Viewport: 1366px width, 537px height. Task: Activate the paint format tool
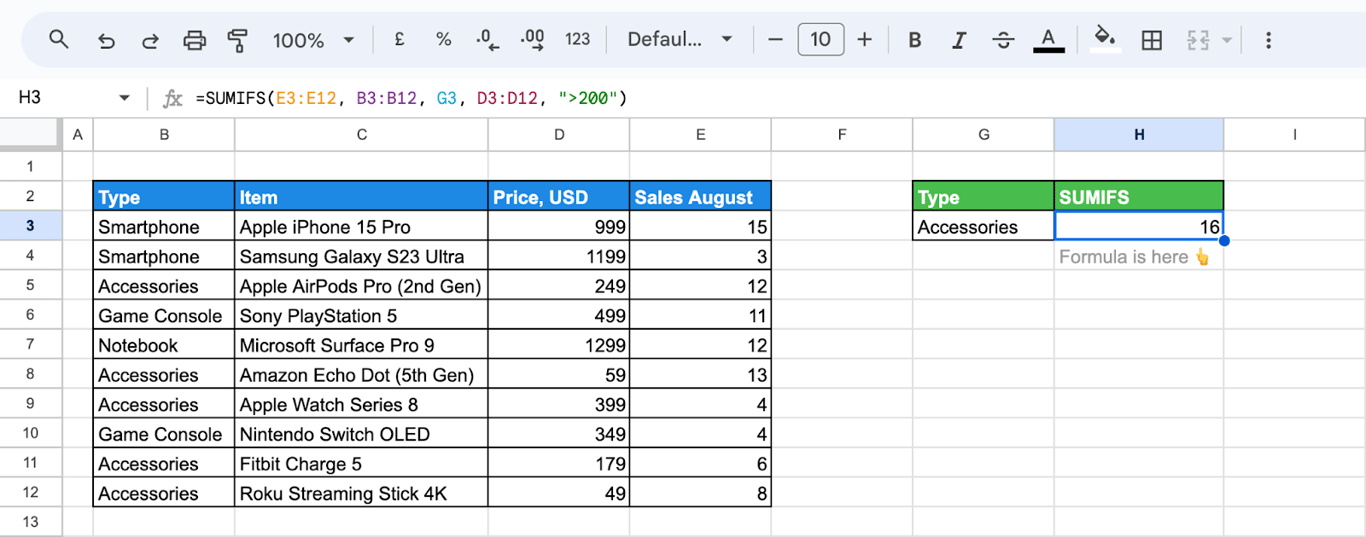[238, 40]
